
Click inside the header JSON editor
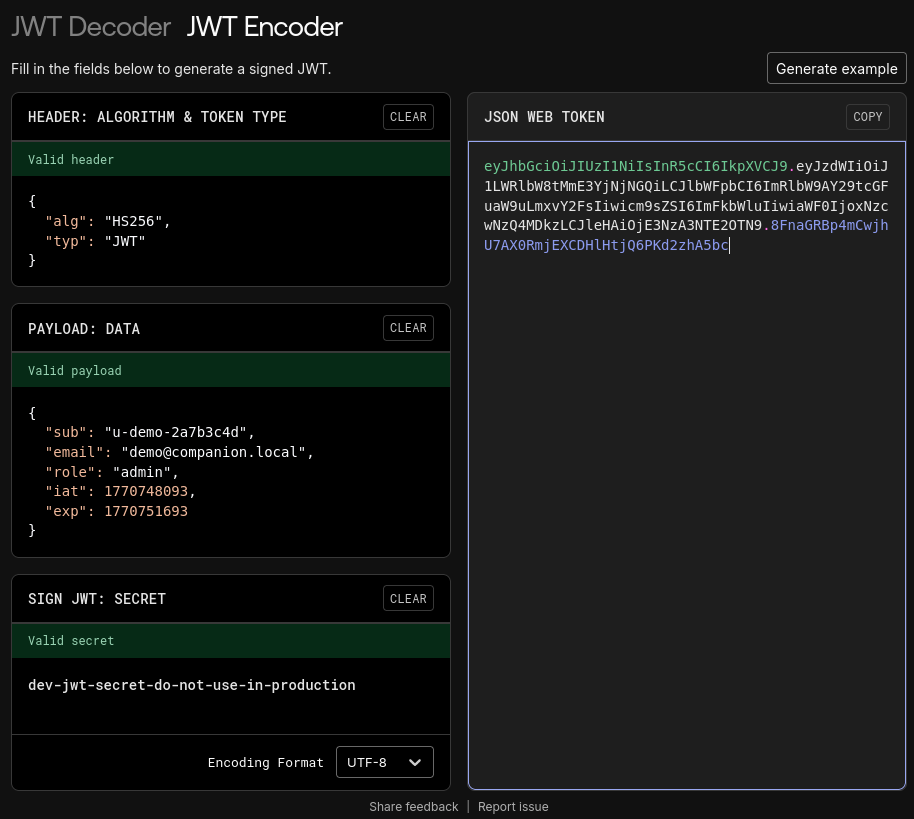tap(231, 231)
